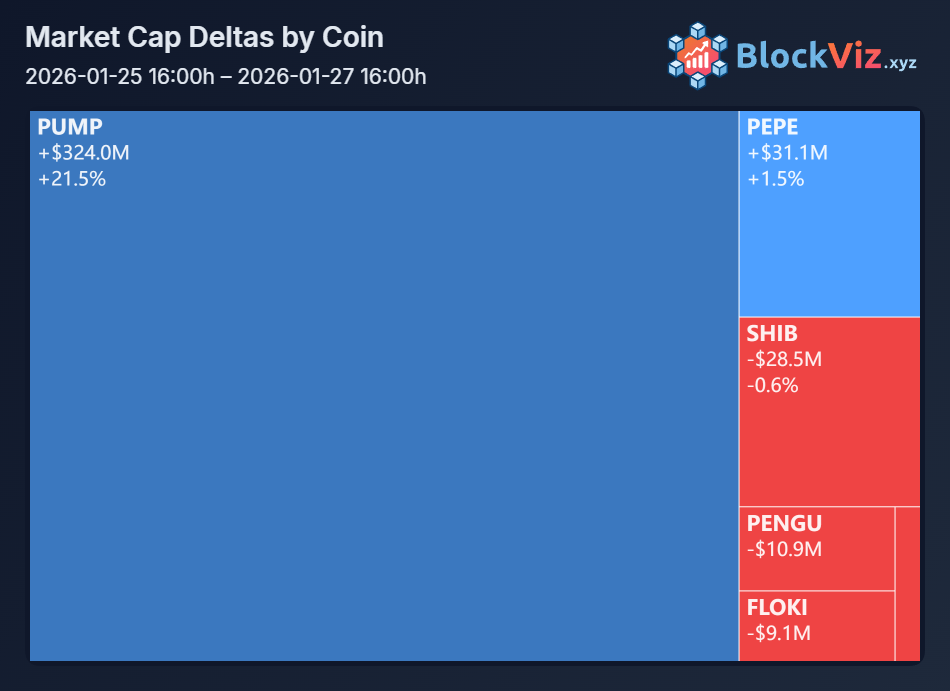Click the +1.5% PEPE percentage
The image size is (950, 691).
[776, 179]
